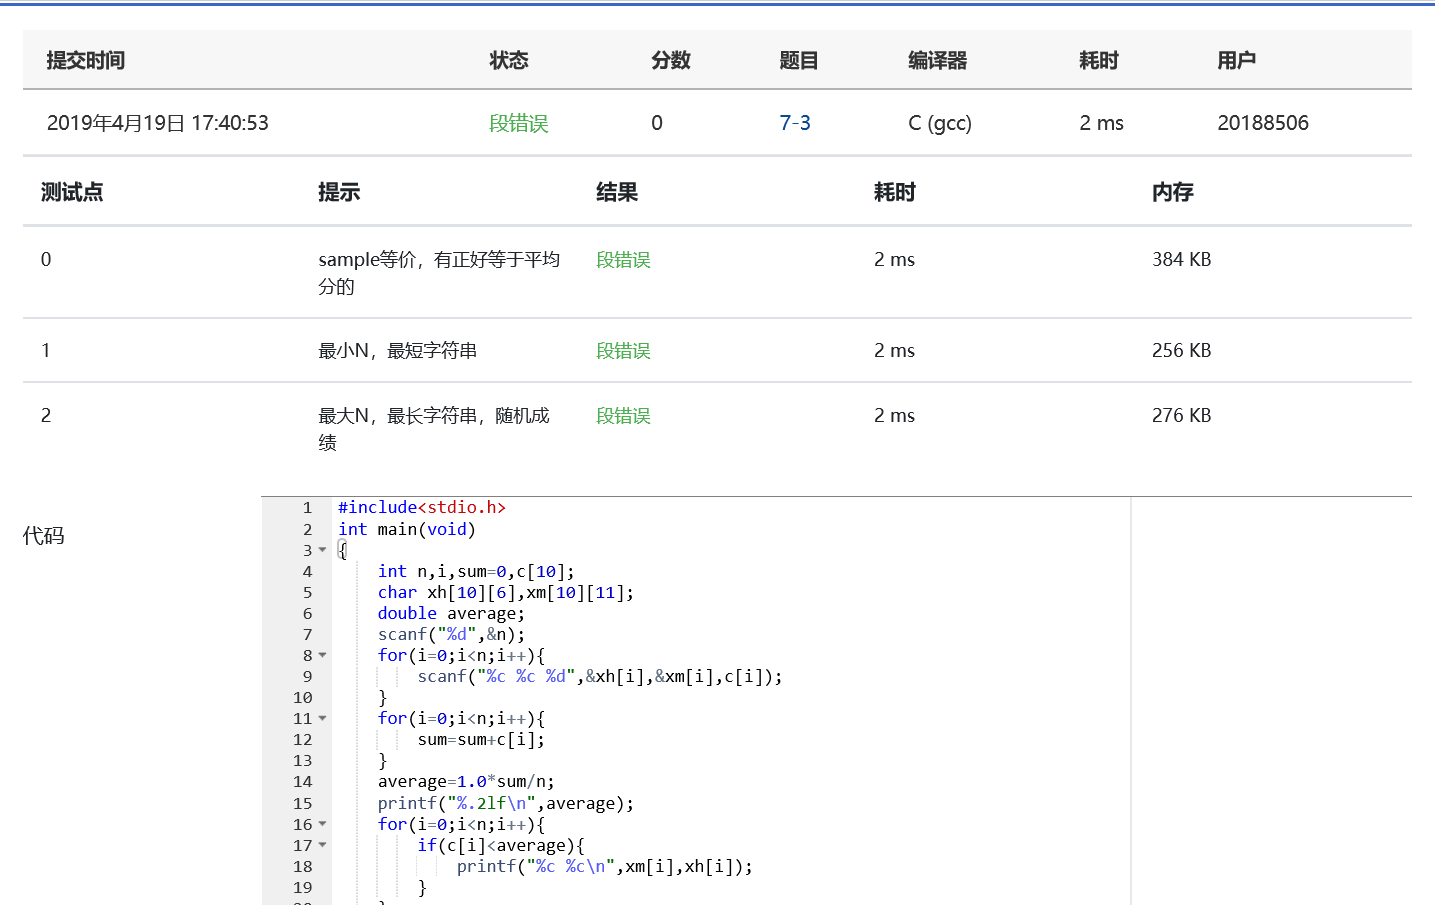This screenshot has height=905, width=1435.
Task: Select hint text starting with 最大N
Action: (x=434, y=429)
